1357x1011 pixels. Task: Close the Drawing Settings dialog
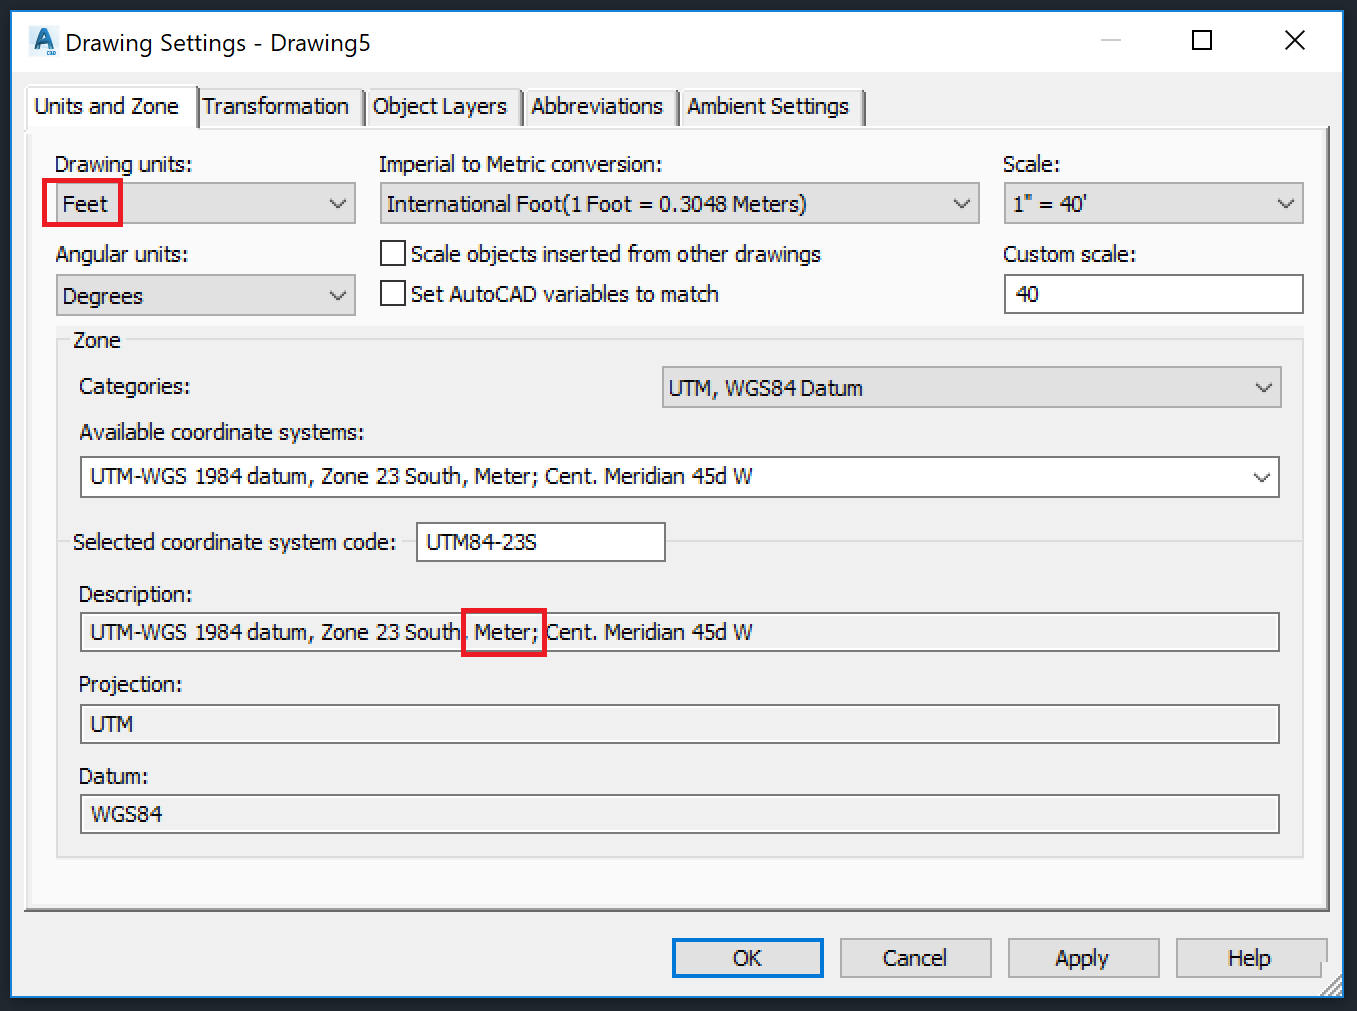(x=1295, y=40)
